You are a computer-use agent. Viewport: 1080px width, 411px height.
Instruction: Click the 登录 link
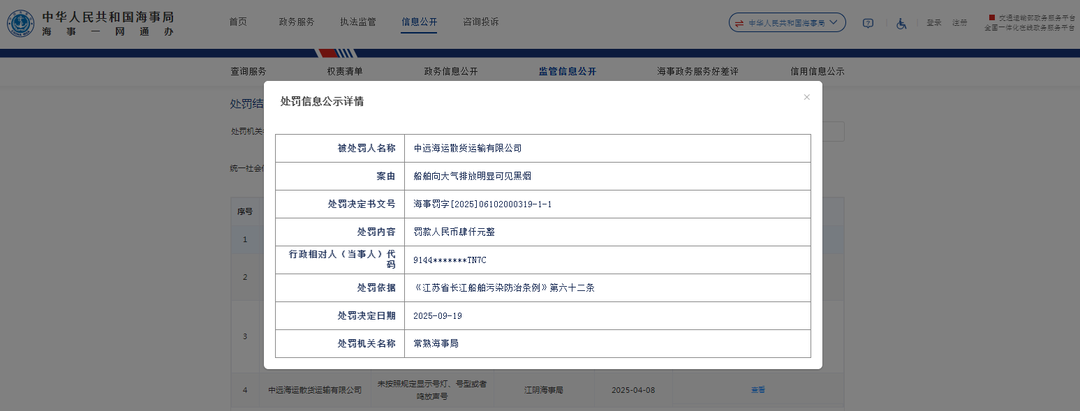933,22
